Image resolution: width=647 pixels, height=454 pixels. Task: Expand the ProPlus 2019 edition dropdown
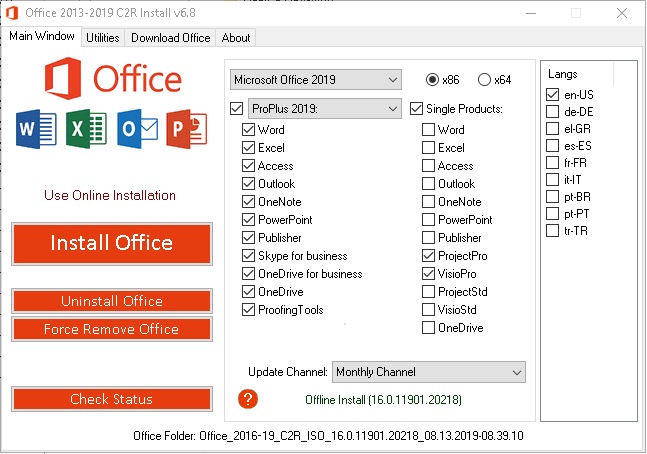click(324, 109)
